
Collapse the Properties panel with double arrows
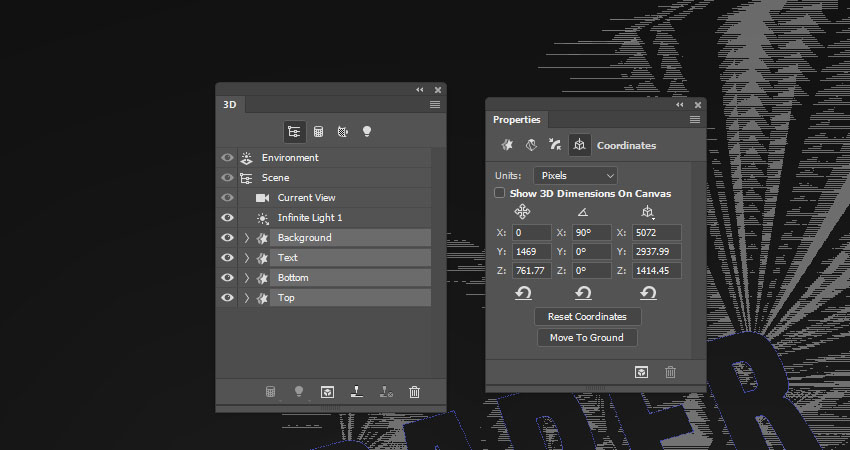pyautogui.click(x=680, y=105)
